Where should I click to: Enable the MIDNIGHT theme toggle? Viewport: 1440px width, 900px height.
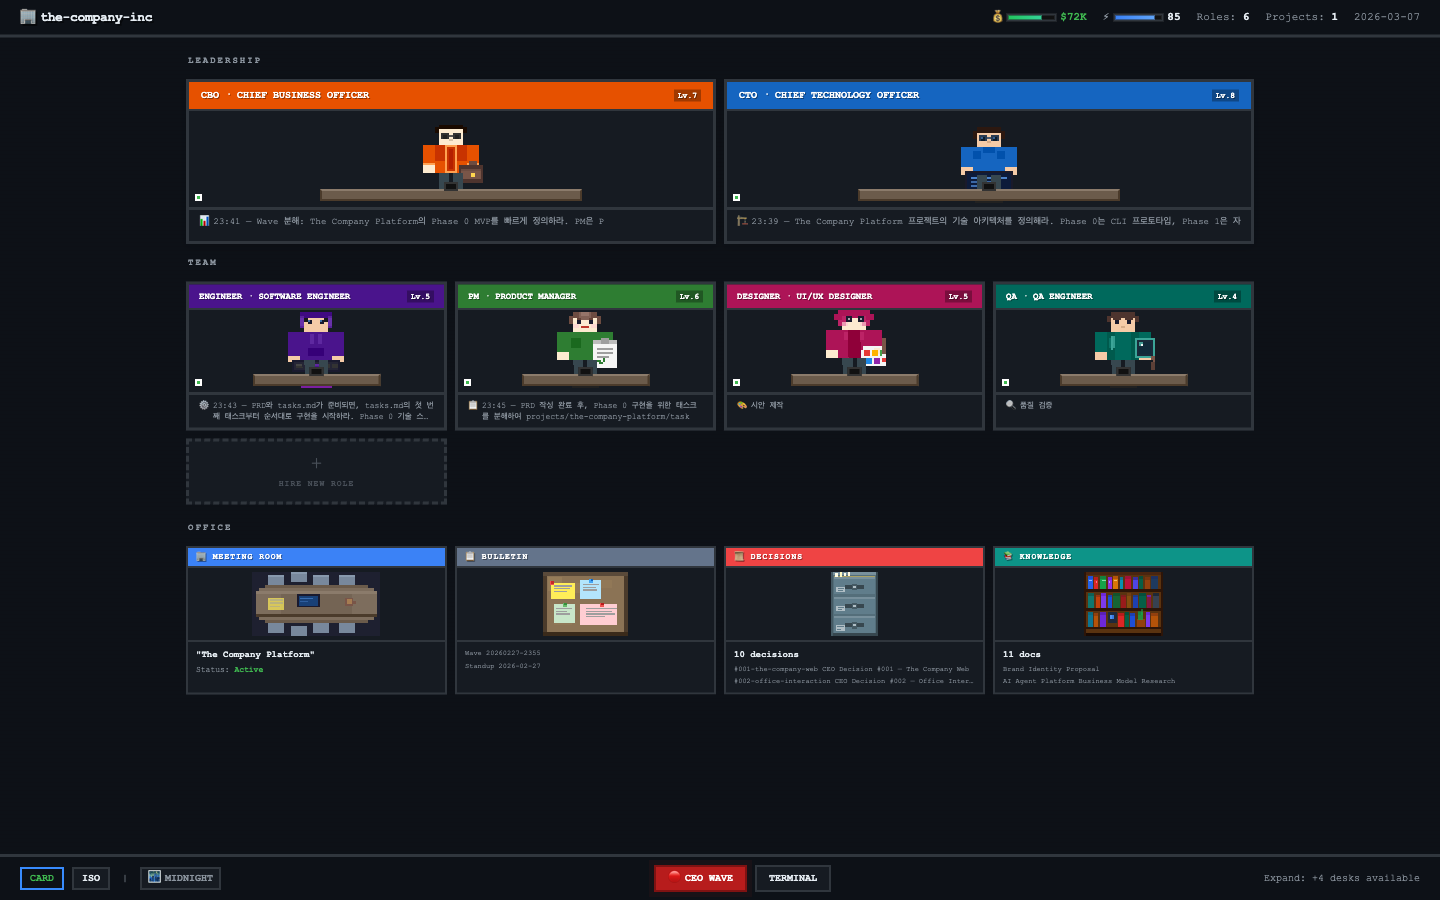click(x=180, y=878)
